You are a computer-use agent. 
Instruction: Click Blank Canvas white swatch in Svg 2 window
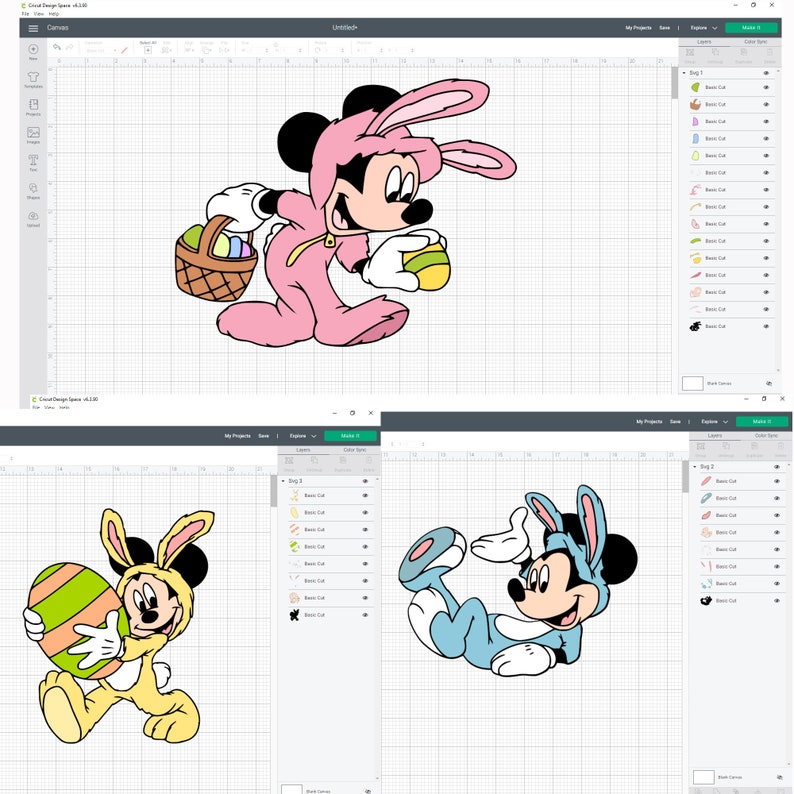(703, 777)
